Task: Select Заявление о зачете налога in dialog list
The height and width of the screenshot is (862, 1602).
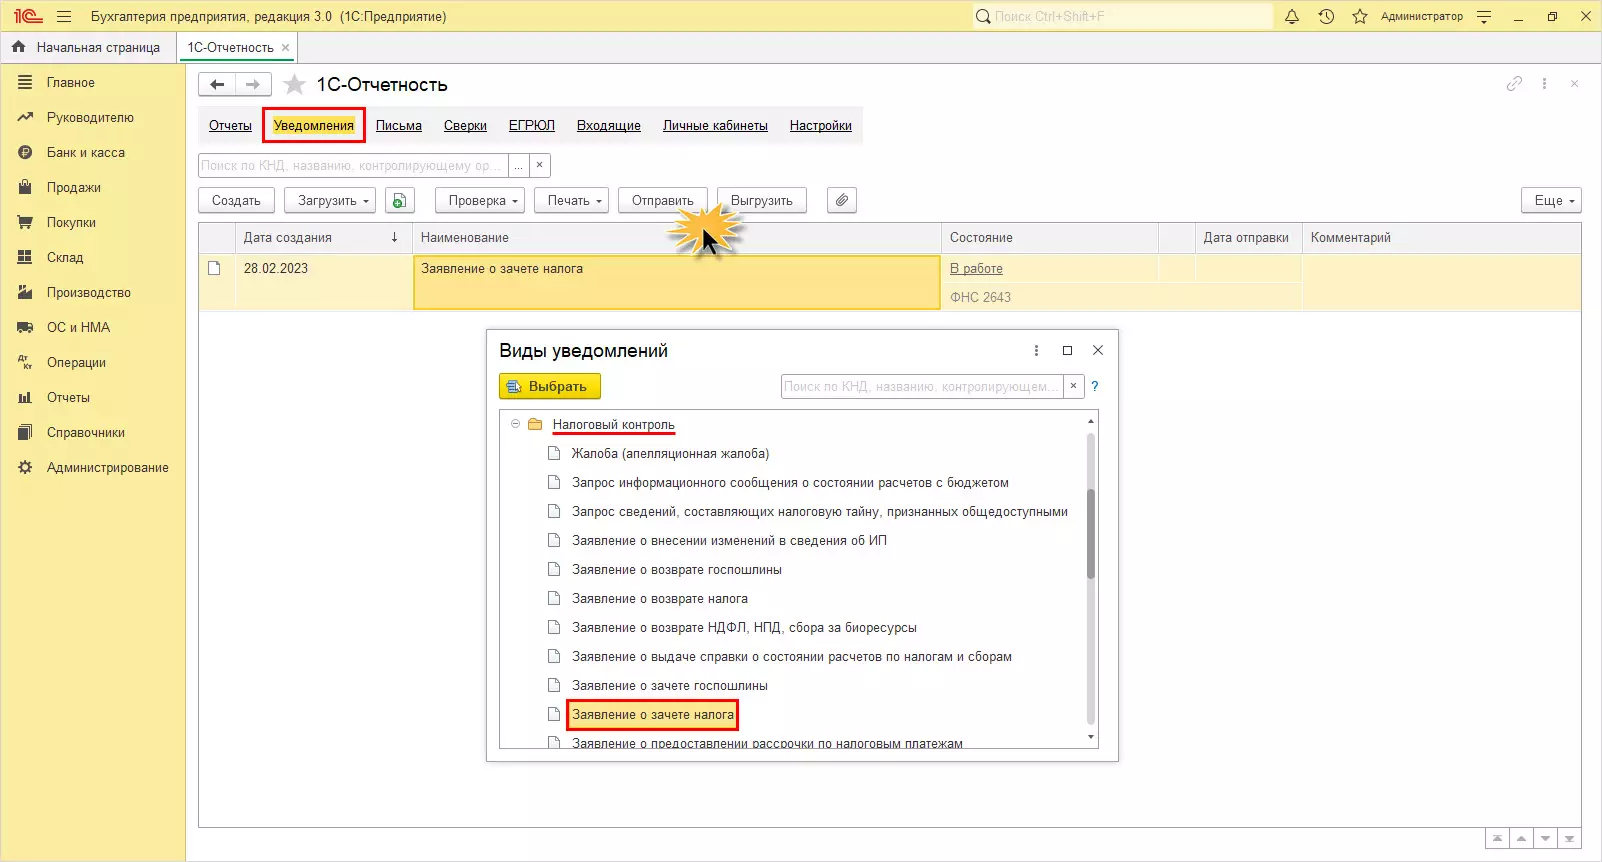Action: click(x=652, y=715)
